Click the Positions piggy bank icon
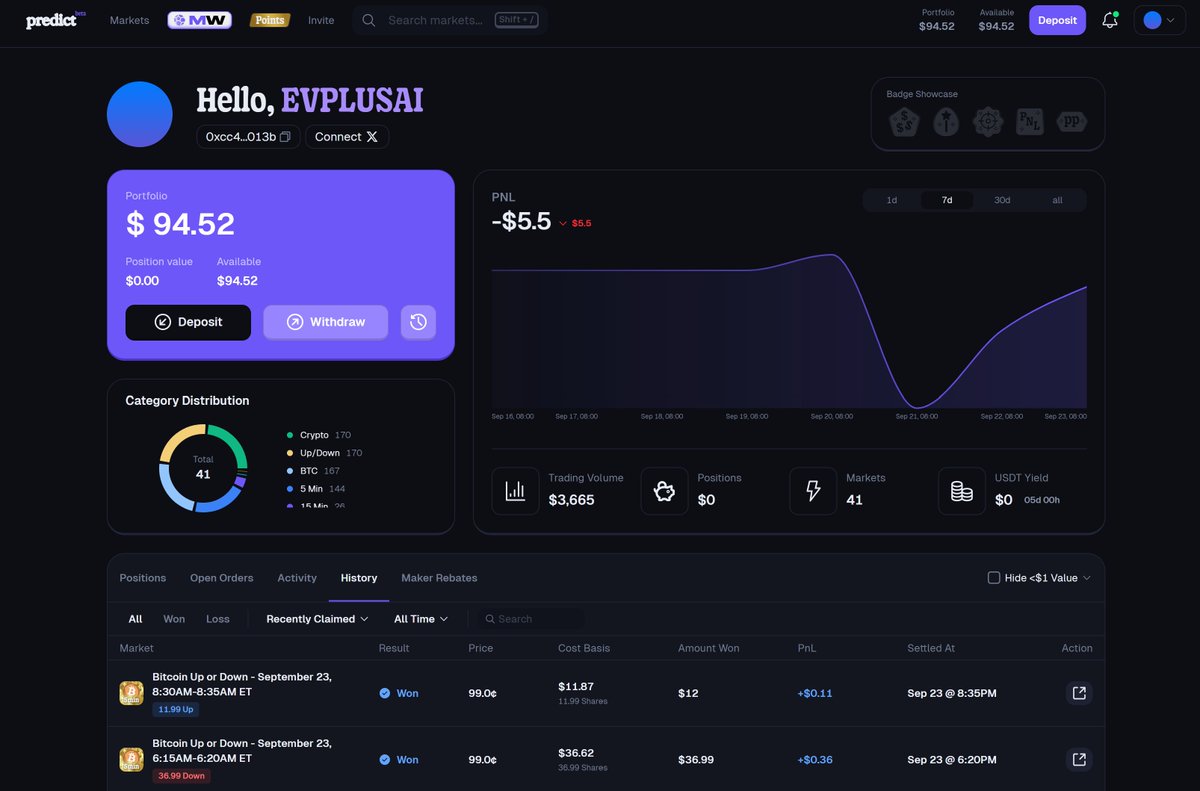 click(x=664, y=491)
